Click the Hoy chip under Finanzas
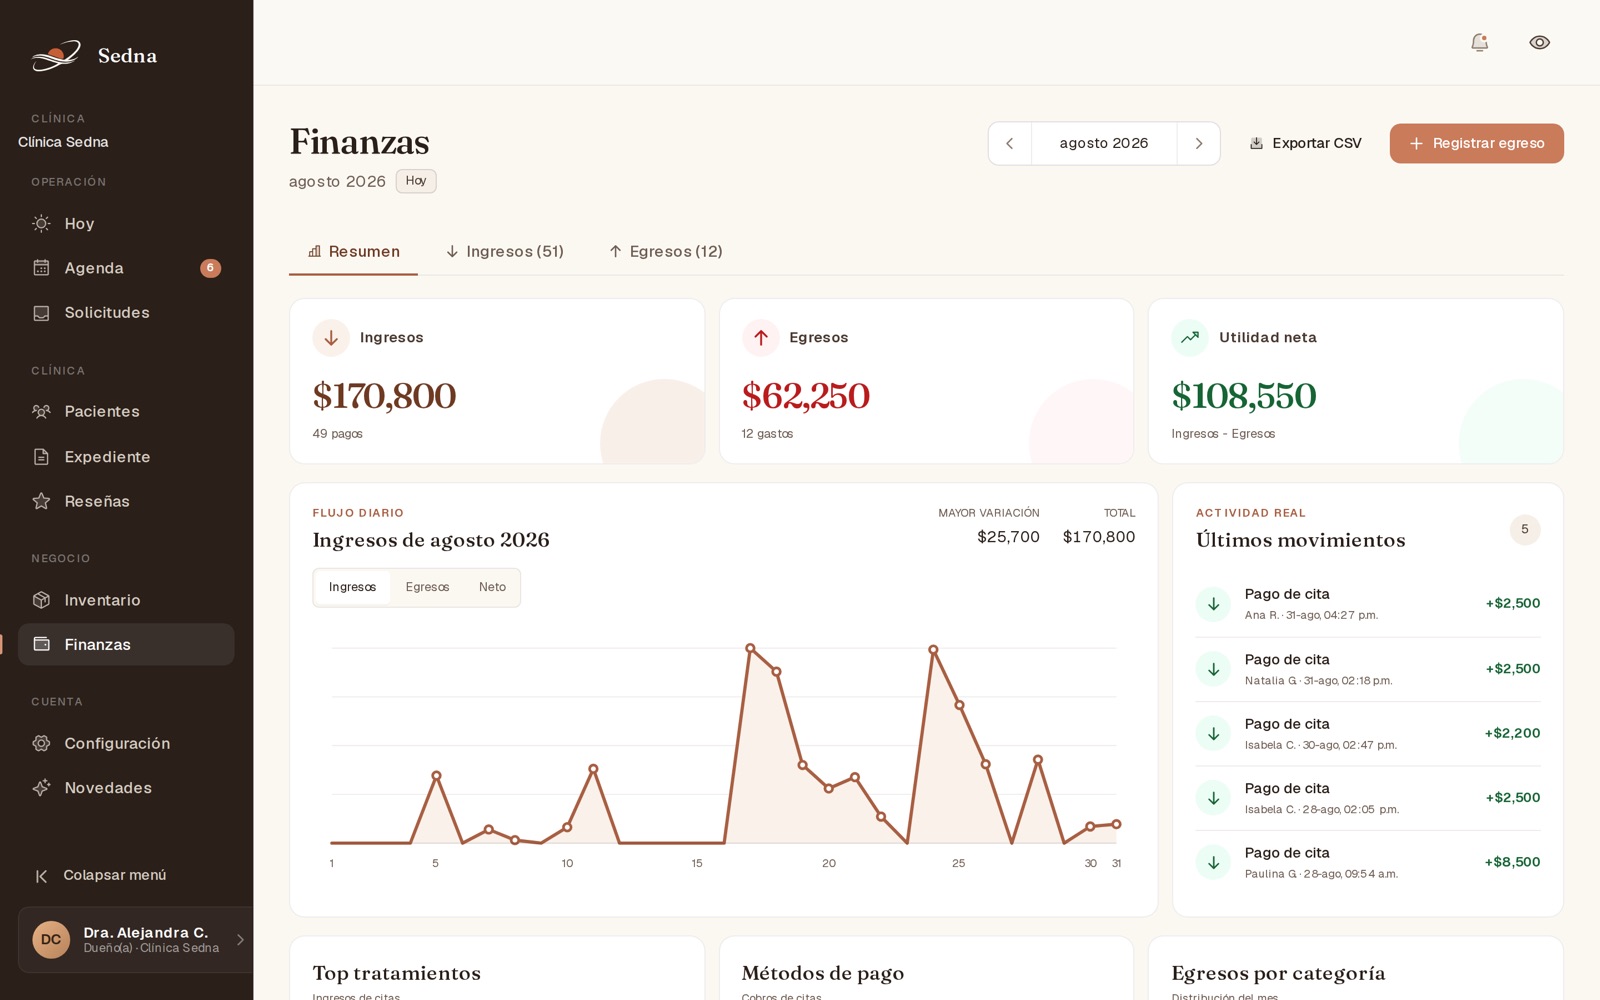 [416, 181]
